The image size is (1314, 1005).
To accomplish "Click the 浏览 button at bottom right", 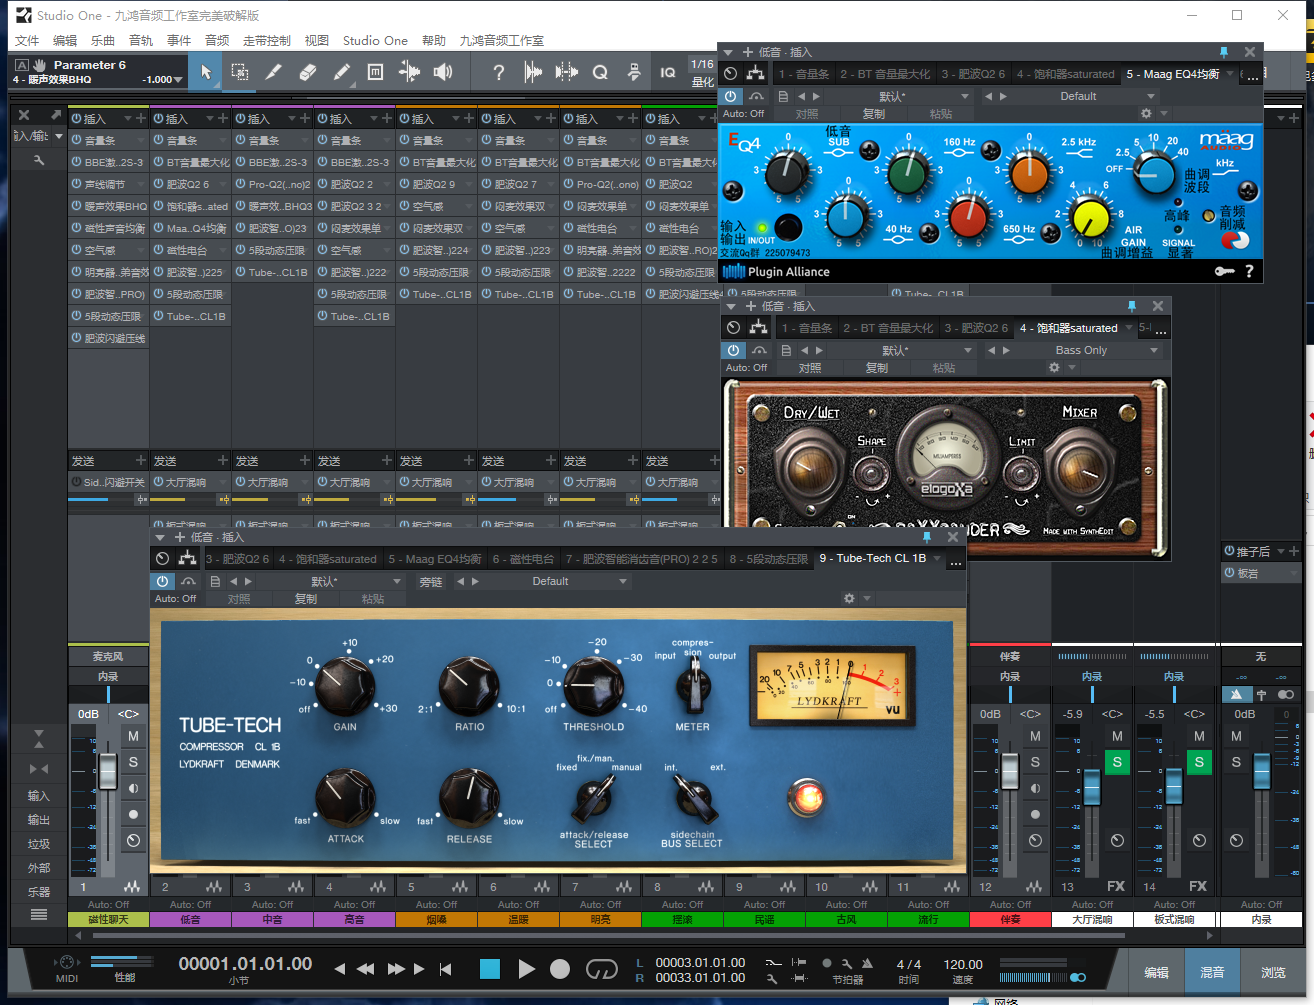I will [1272, 972].
